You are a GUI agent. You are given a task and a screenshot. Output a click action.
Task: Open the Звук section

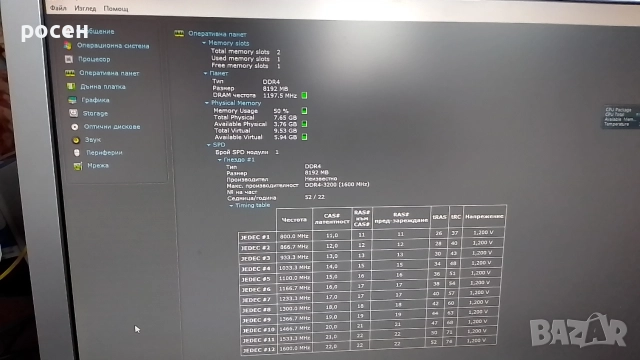point(93,140)
